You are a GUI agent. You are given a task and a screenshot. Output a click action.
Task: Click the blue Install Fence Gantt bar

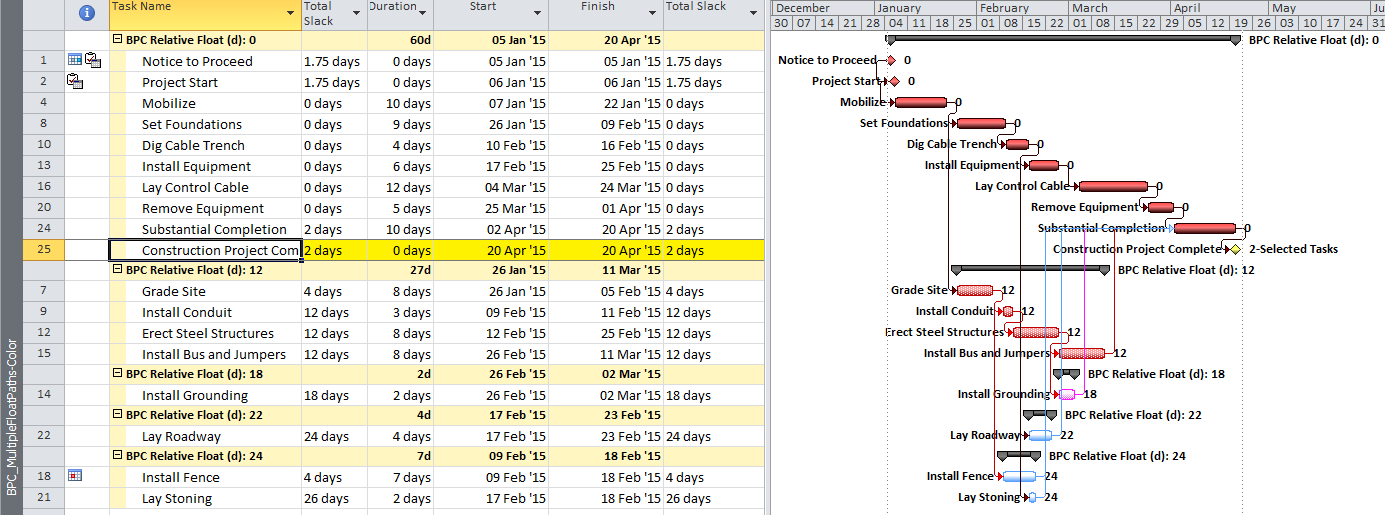pos(1019,477)
